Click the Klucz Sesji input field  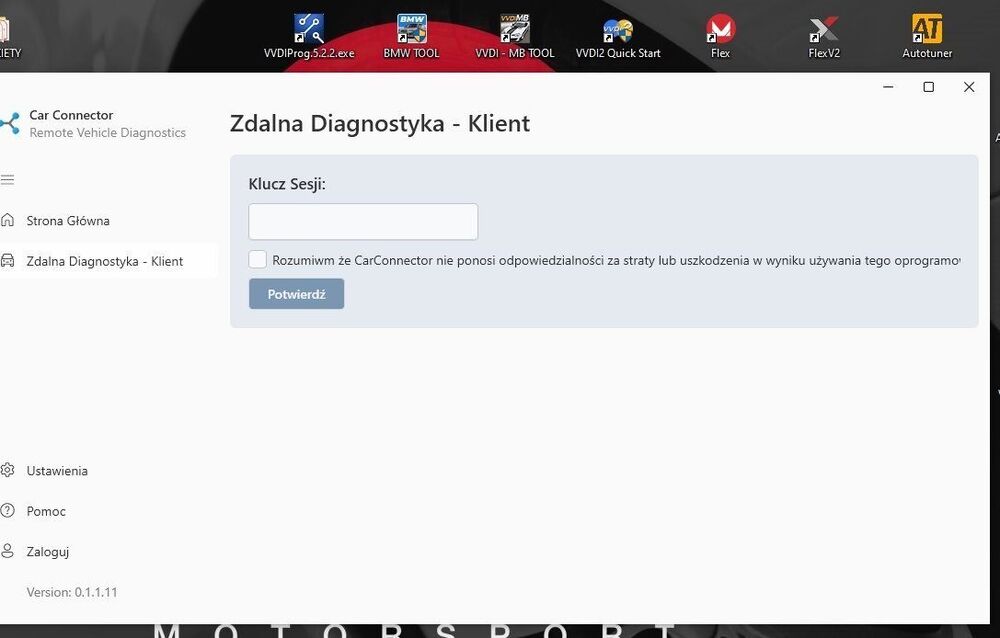363,221
